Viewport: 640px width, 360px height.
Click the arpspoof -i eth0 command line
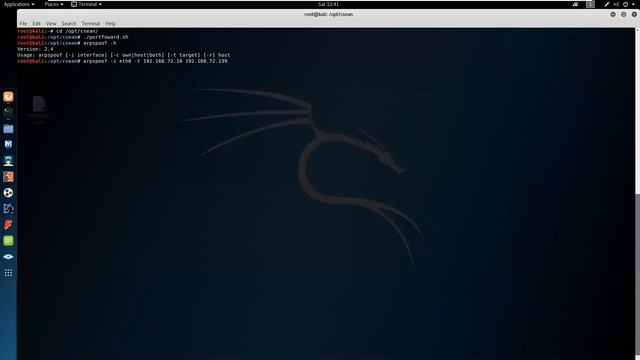click(x=122, y=61)
